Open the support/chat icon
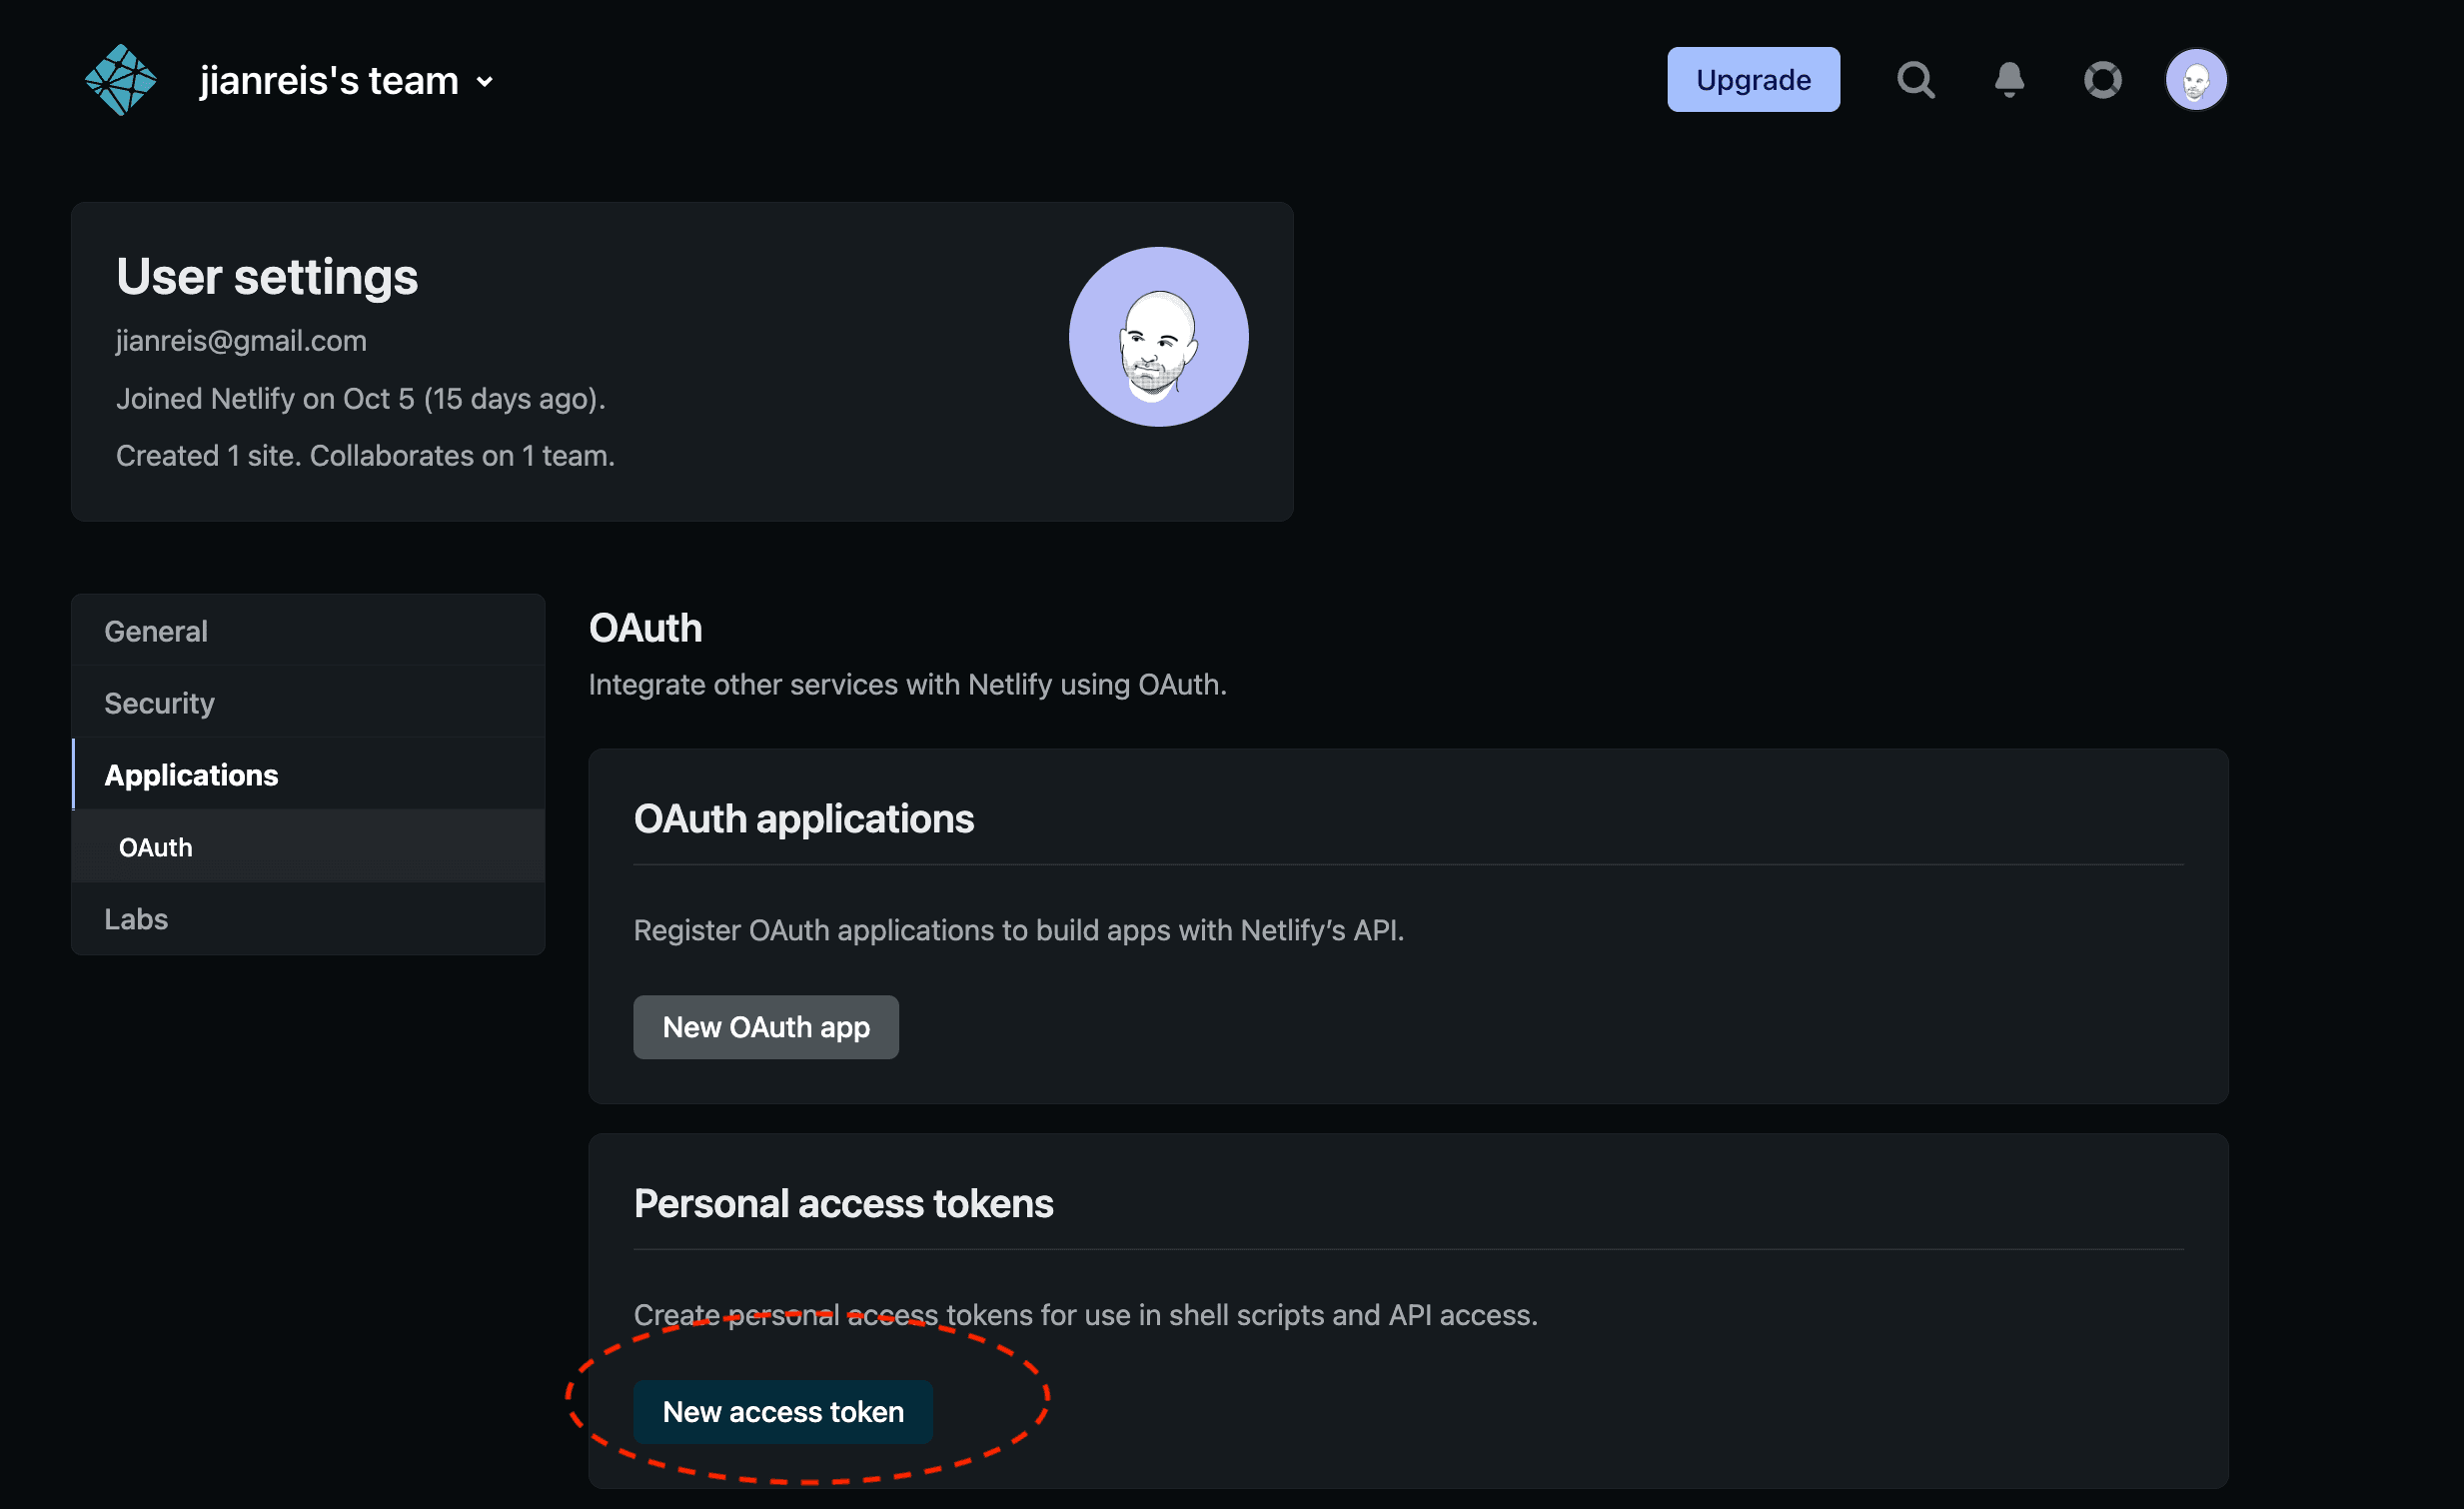2464x1509 pixels. tap(2099, 79)
